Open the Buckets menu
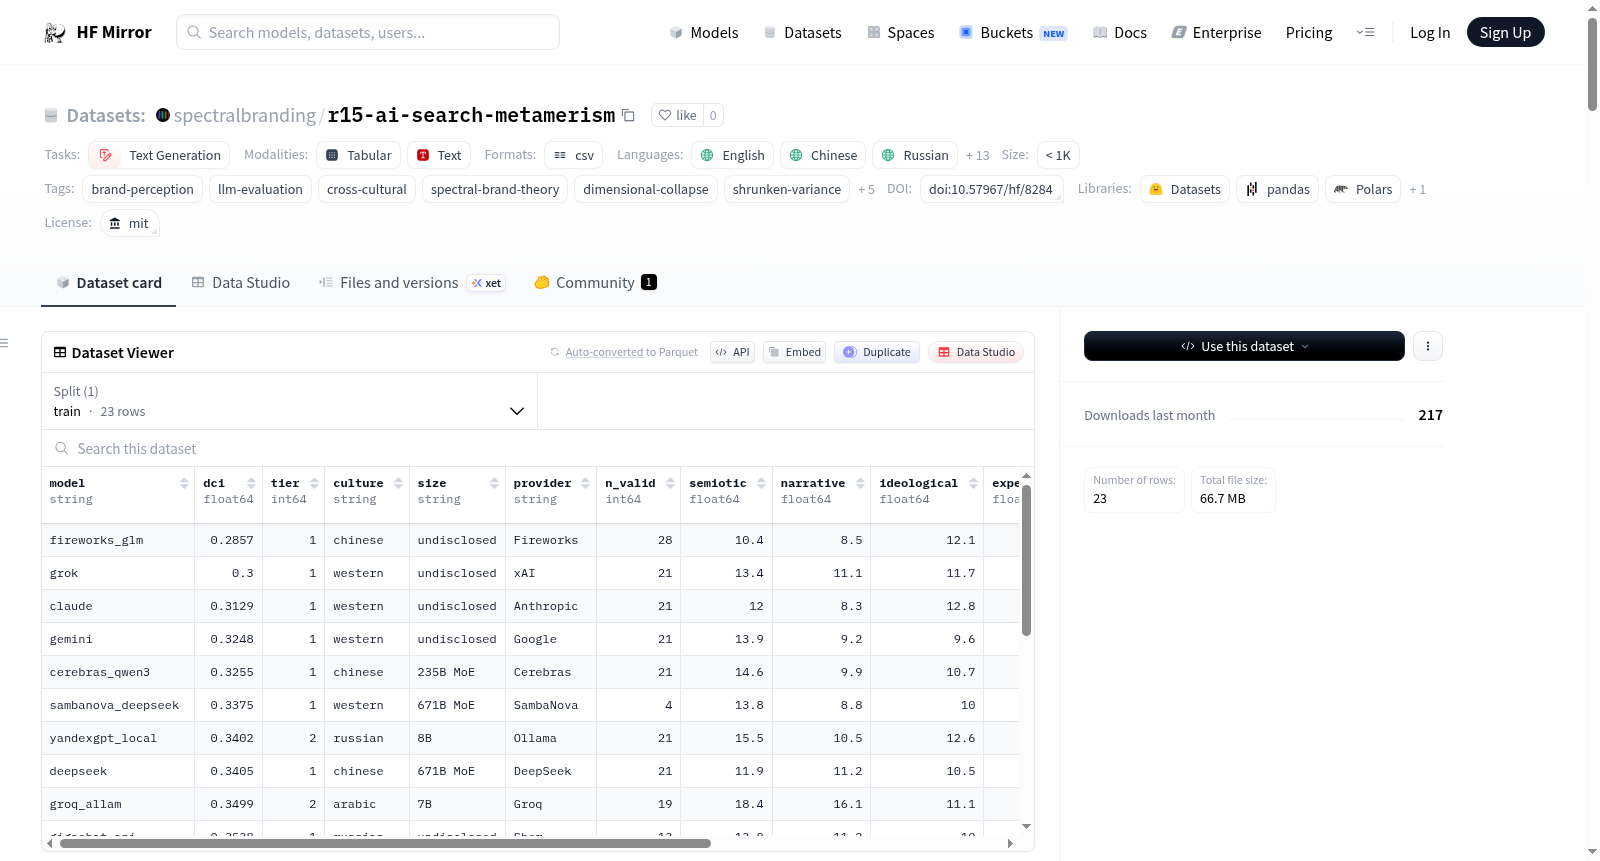 1012,33
